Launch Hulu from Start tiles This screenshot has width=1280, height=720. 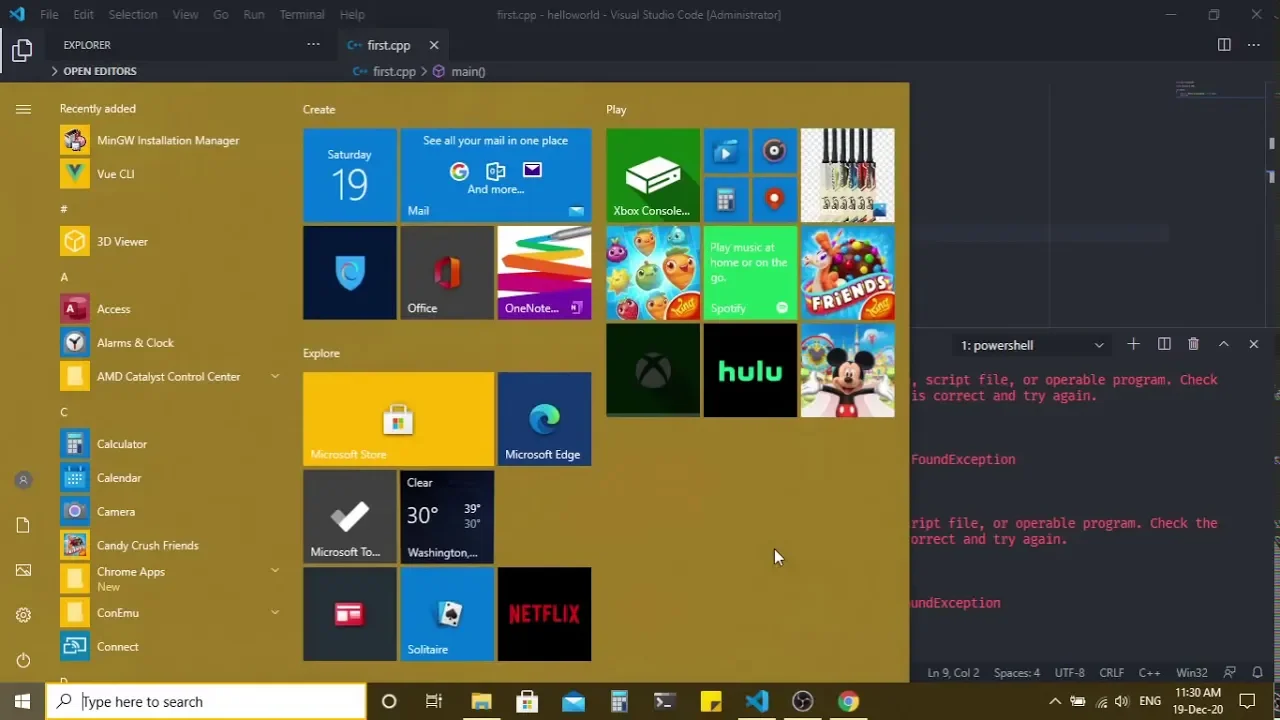tap(750, 371)
